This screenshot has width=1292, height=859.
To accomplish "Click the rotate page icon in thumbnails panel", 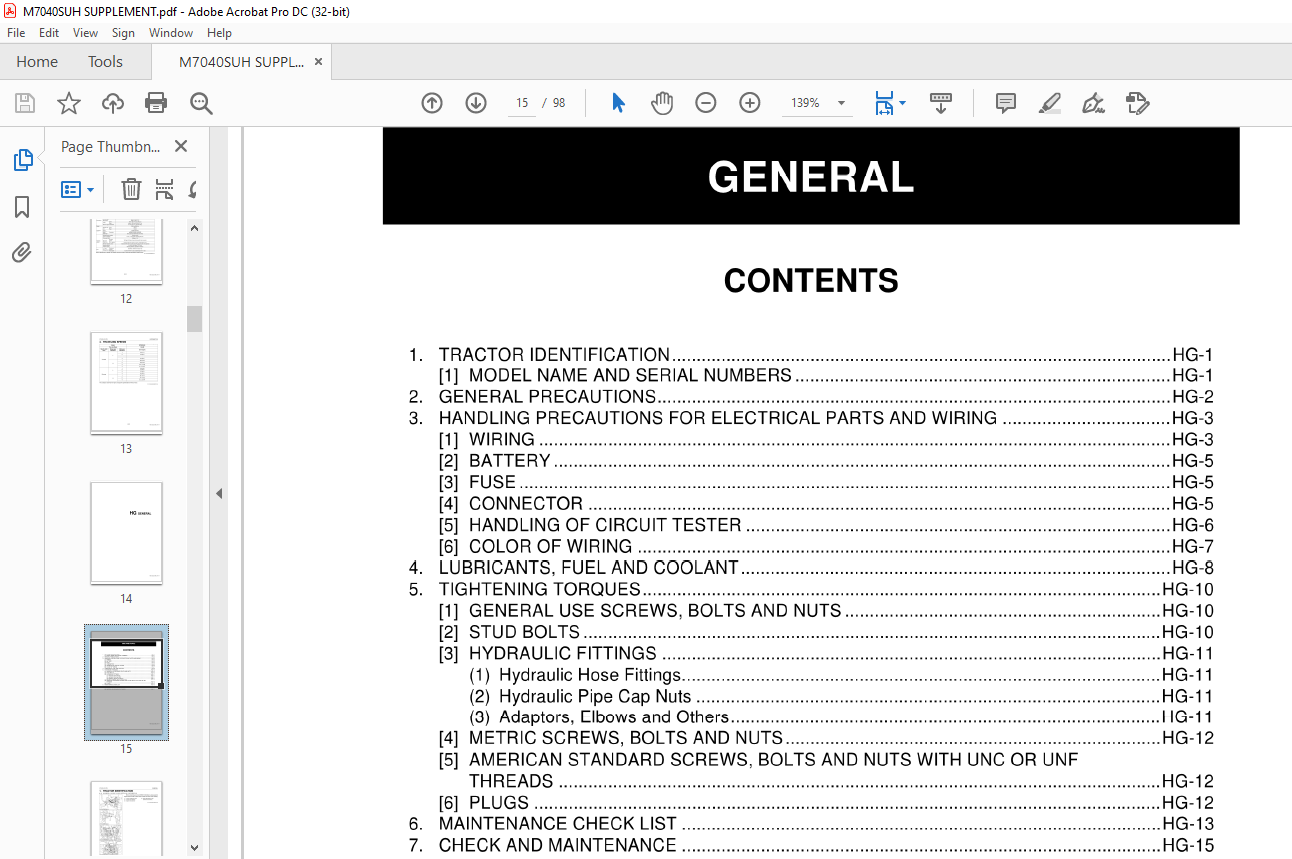I will 191,189.
